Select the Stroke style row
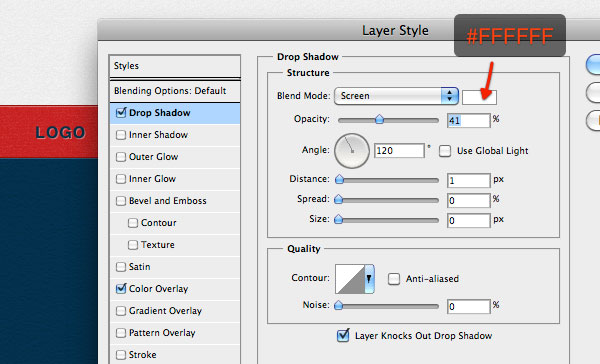 coord(175,355)
